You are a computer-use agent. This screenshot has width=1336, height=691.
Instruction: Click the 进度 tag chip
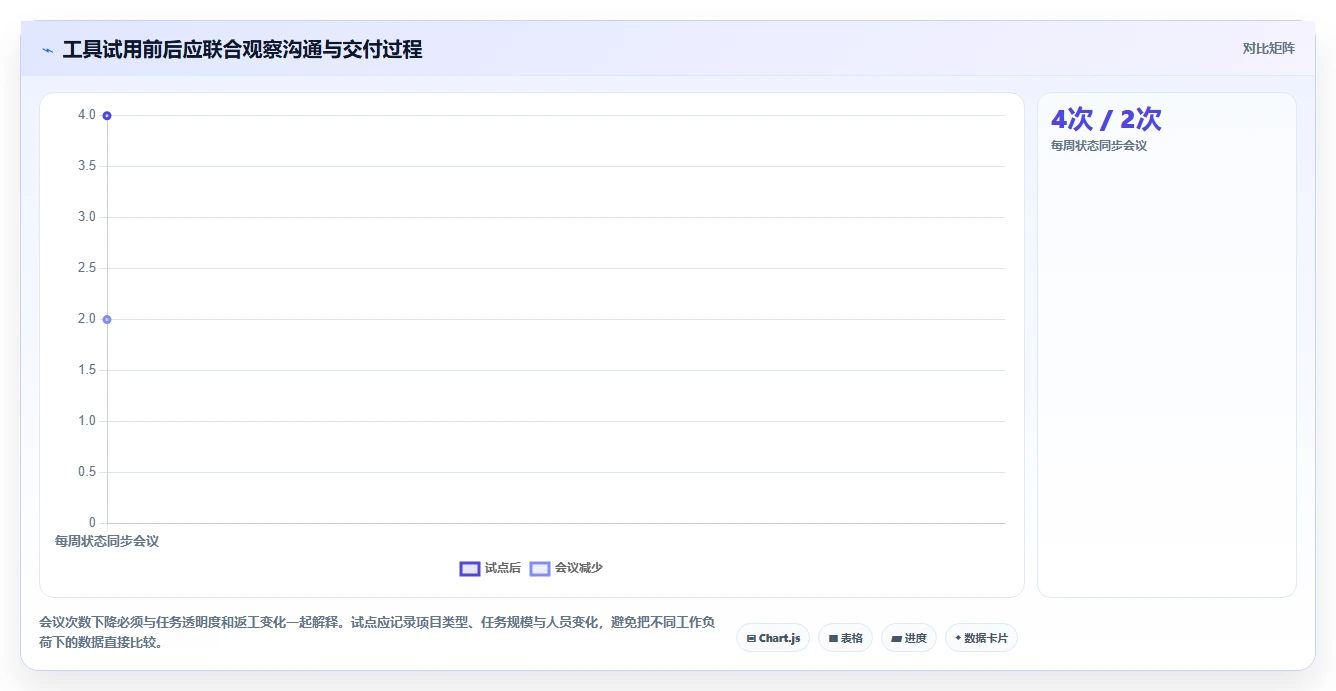908,638
